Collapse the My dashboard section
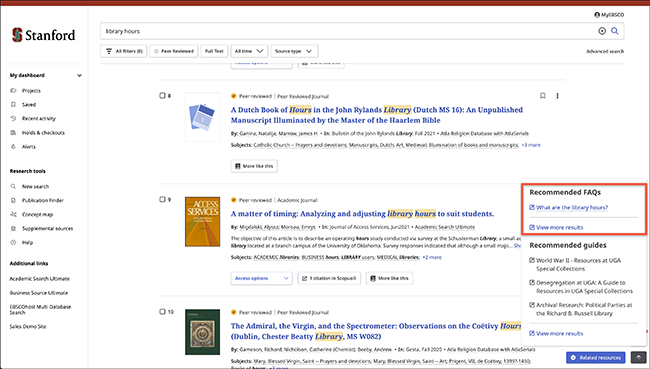 (79, 75)
